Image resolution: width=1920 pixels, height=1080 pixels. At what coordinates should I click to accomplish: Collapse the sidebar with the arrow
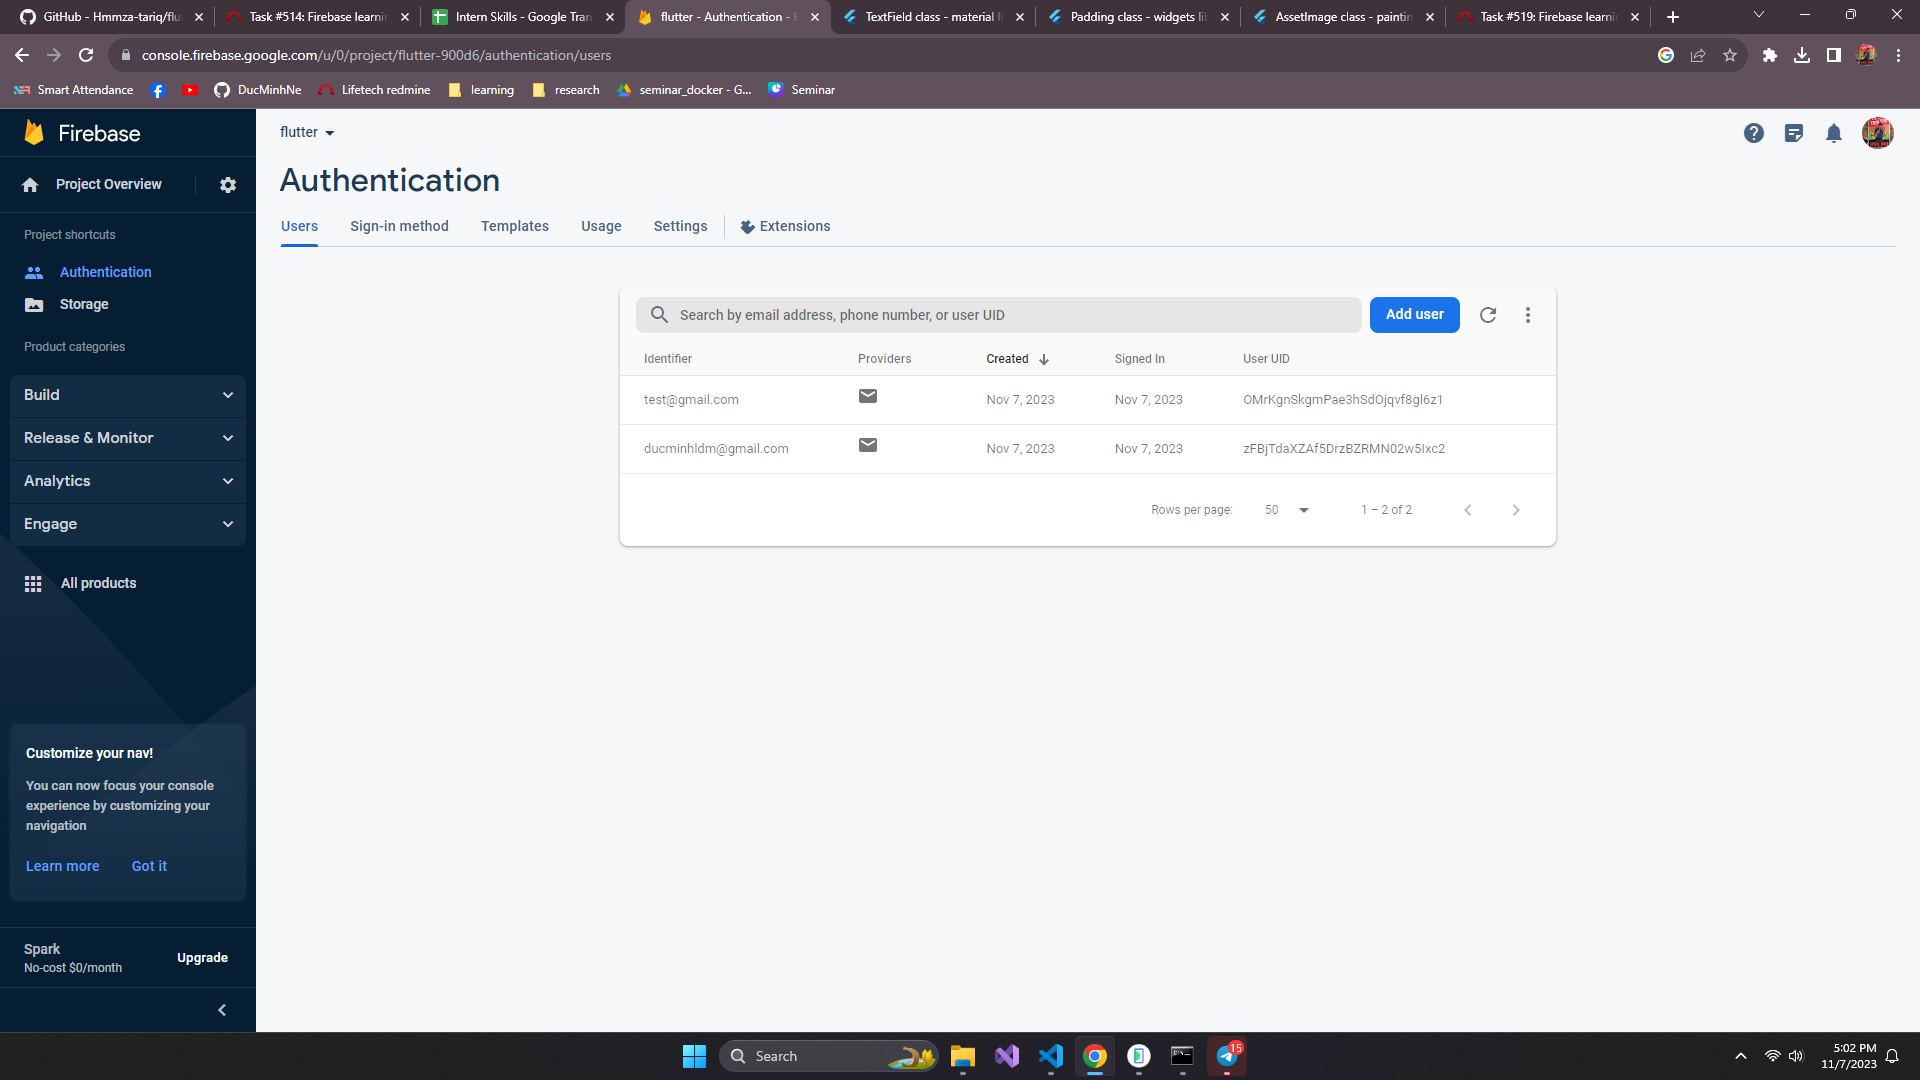(x=222, y=1010)
